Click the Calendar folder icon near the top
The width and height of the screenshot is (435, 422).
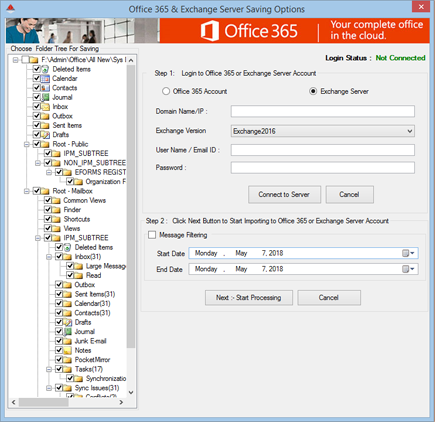click(x=45, y=79)
